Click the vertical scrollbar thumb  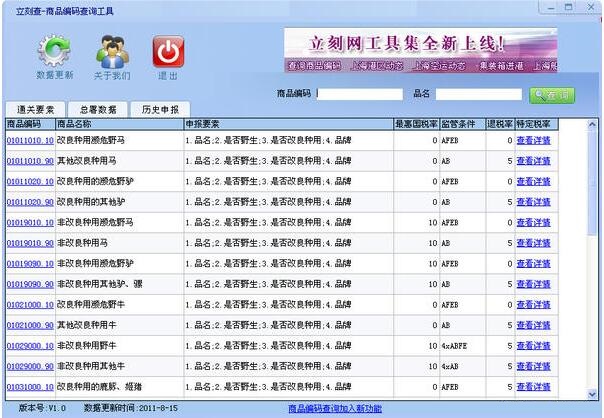tap(592, 183)
